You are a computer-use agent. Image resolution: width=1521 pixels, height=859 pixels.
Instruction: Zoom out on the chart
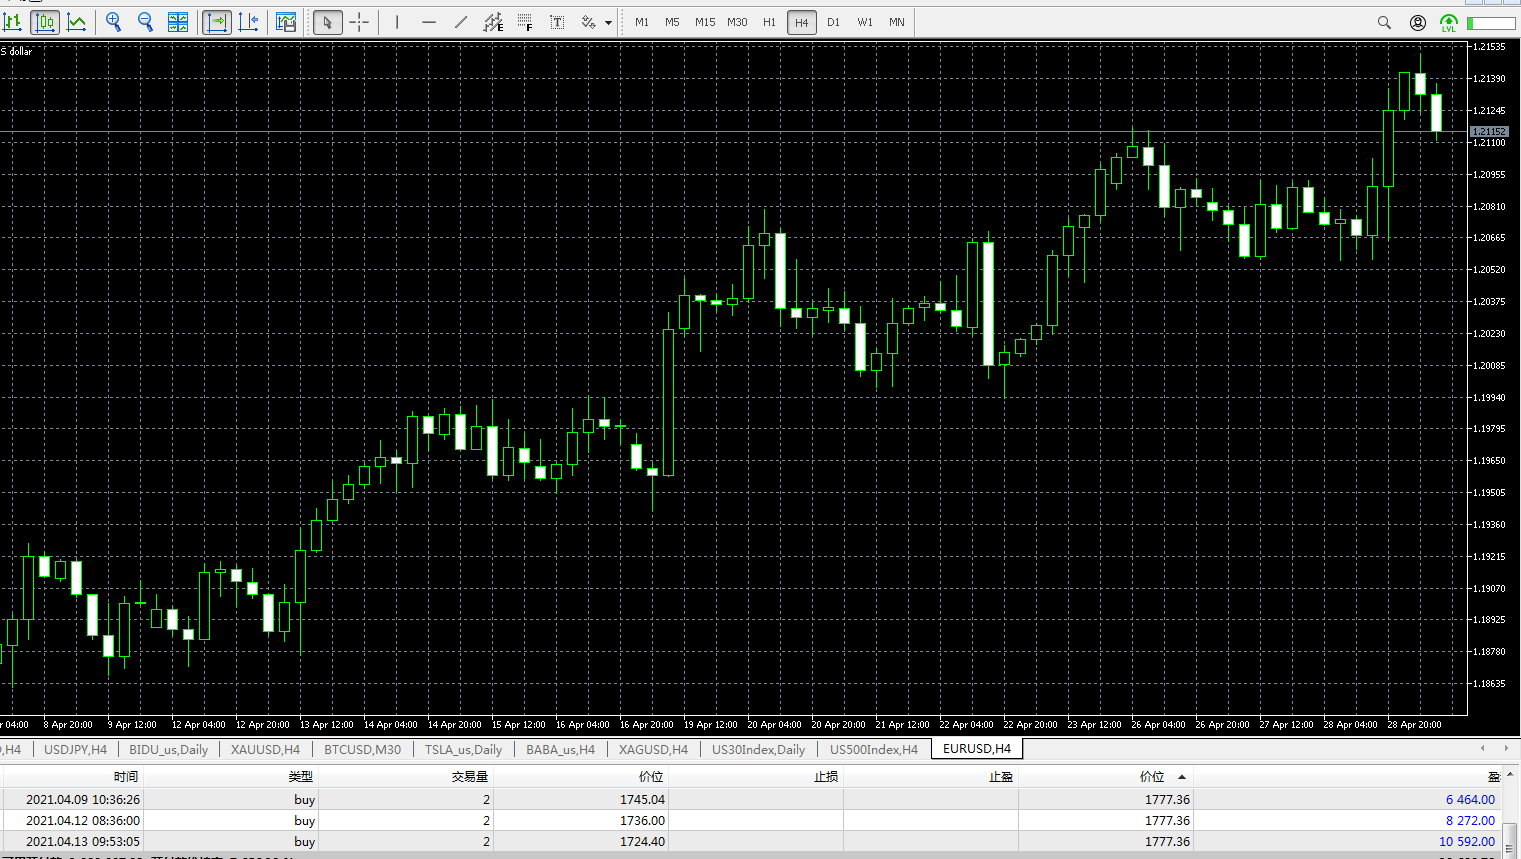point(146,22)
